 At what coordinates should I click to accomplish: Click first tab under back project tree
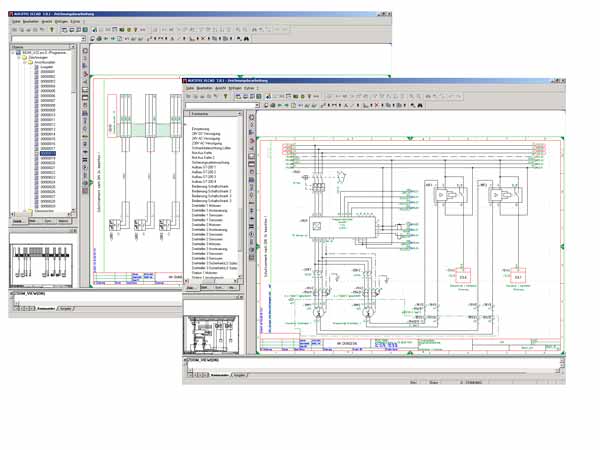(18, 221)
